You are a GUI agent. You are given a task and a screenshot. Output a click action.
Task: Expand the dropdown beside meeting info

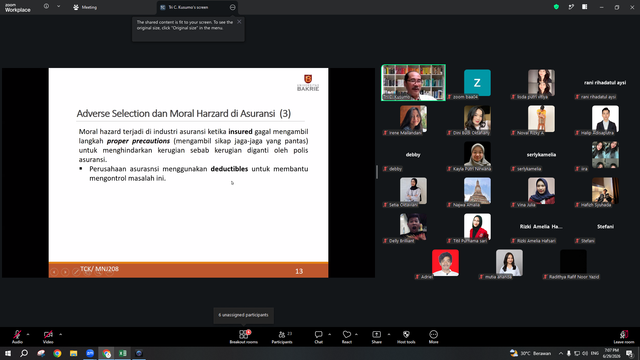click(x=58, y=7)
